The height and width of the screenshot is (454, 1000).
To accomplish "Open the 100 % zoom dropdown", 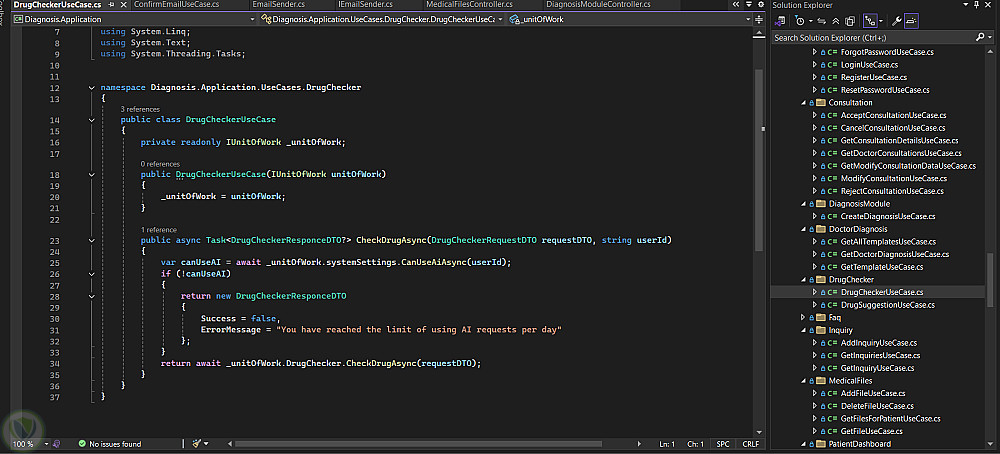I will click(47, 443).
